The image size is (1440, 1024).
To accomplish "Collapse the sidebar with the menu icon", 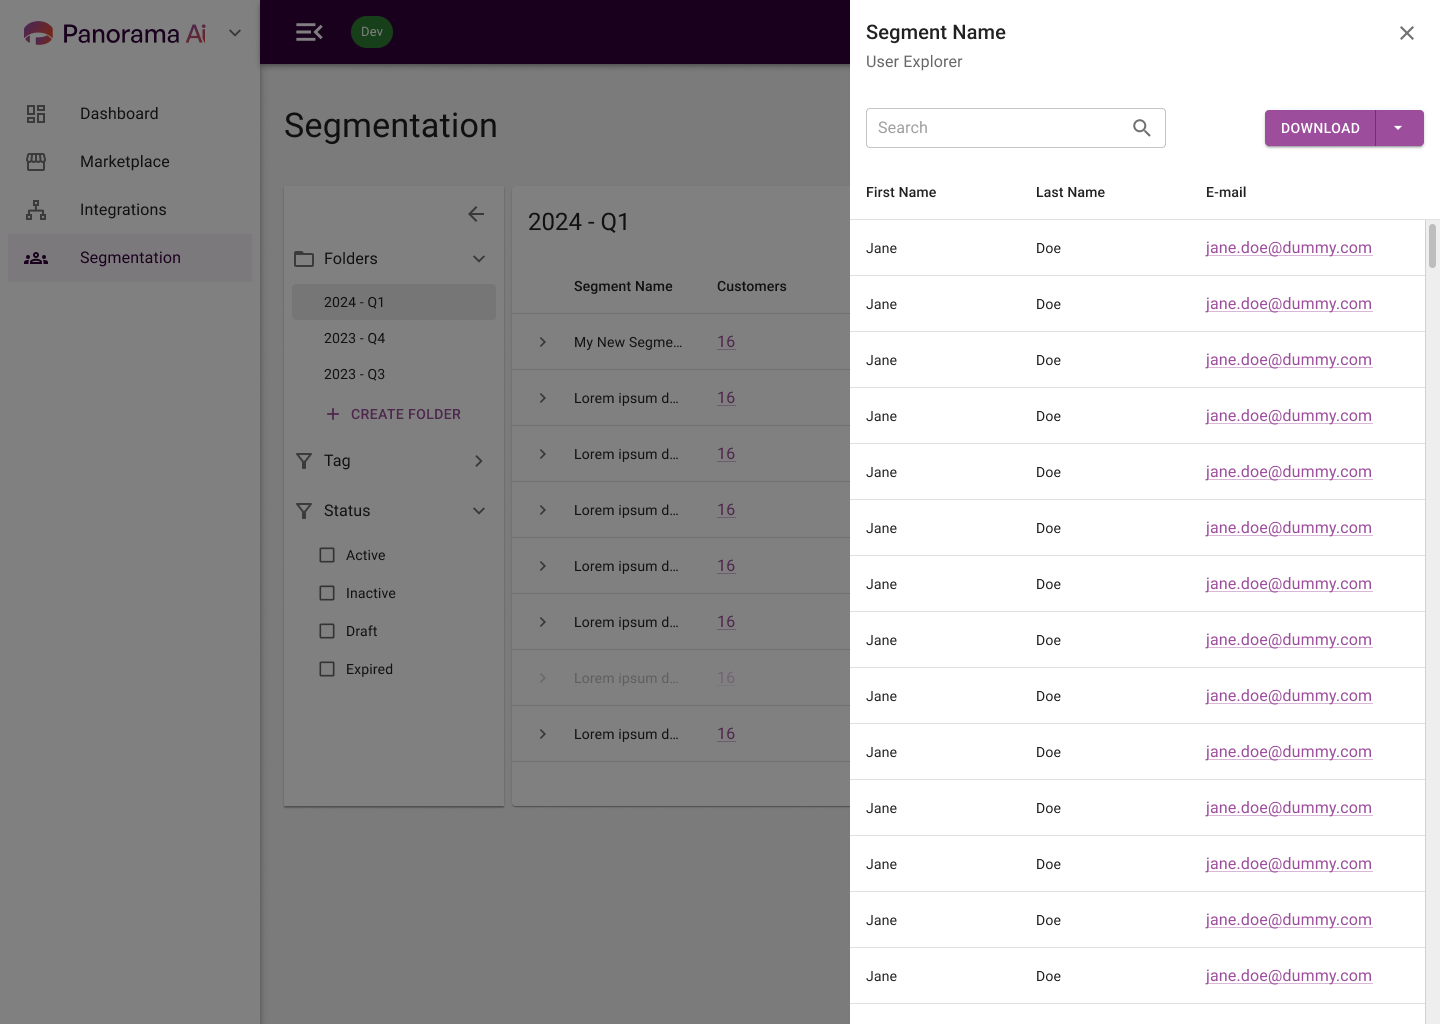I will 309,32.
